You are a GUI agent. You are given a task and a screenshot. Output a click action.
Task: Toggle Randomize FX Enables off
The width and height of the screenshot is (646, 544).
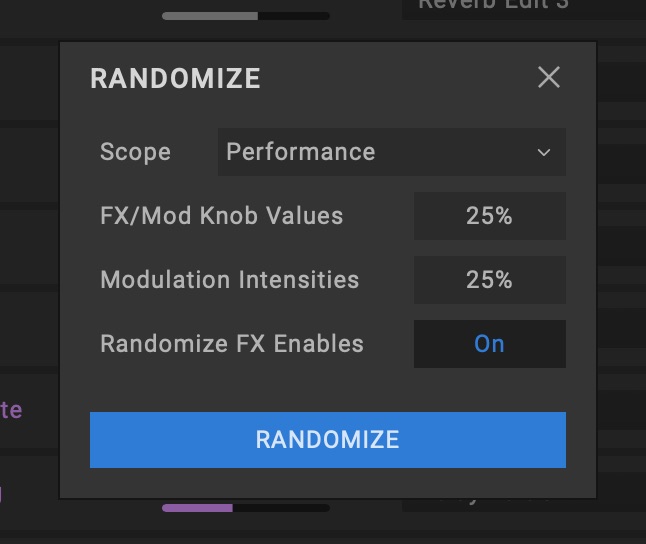[x=489, y=344]
